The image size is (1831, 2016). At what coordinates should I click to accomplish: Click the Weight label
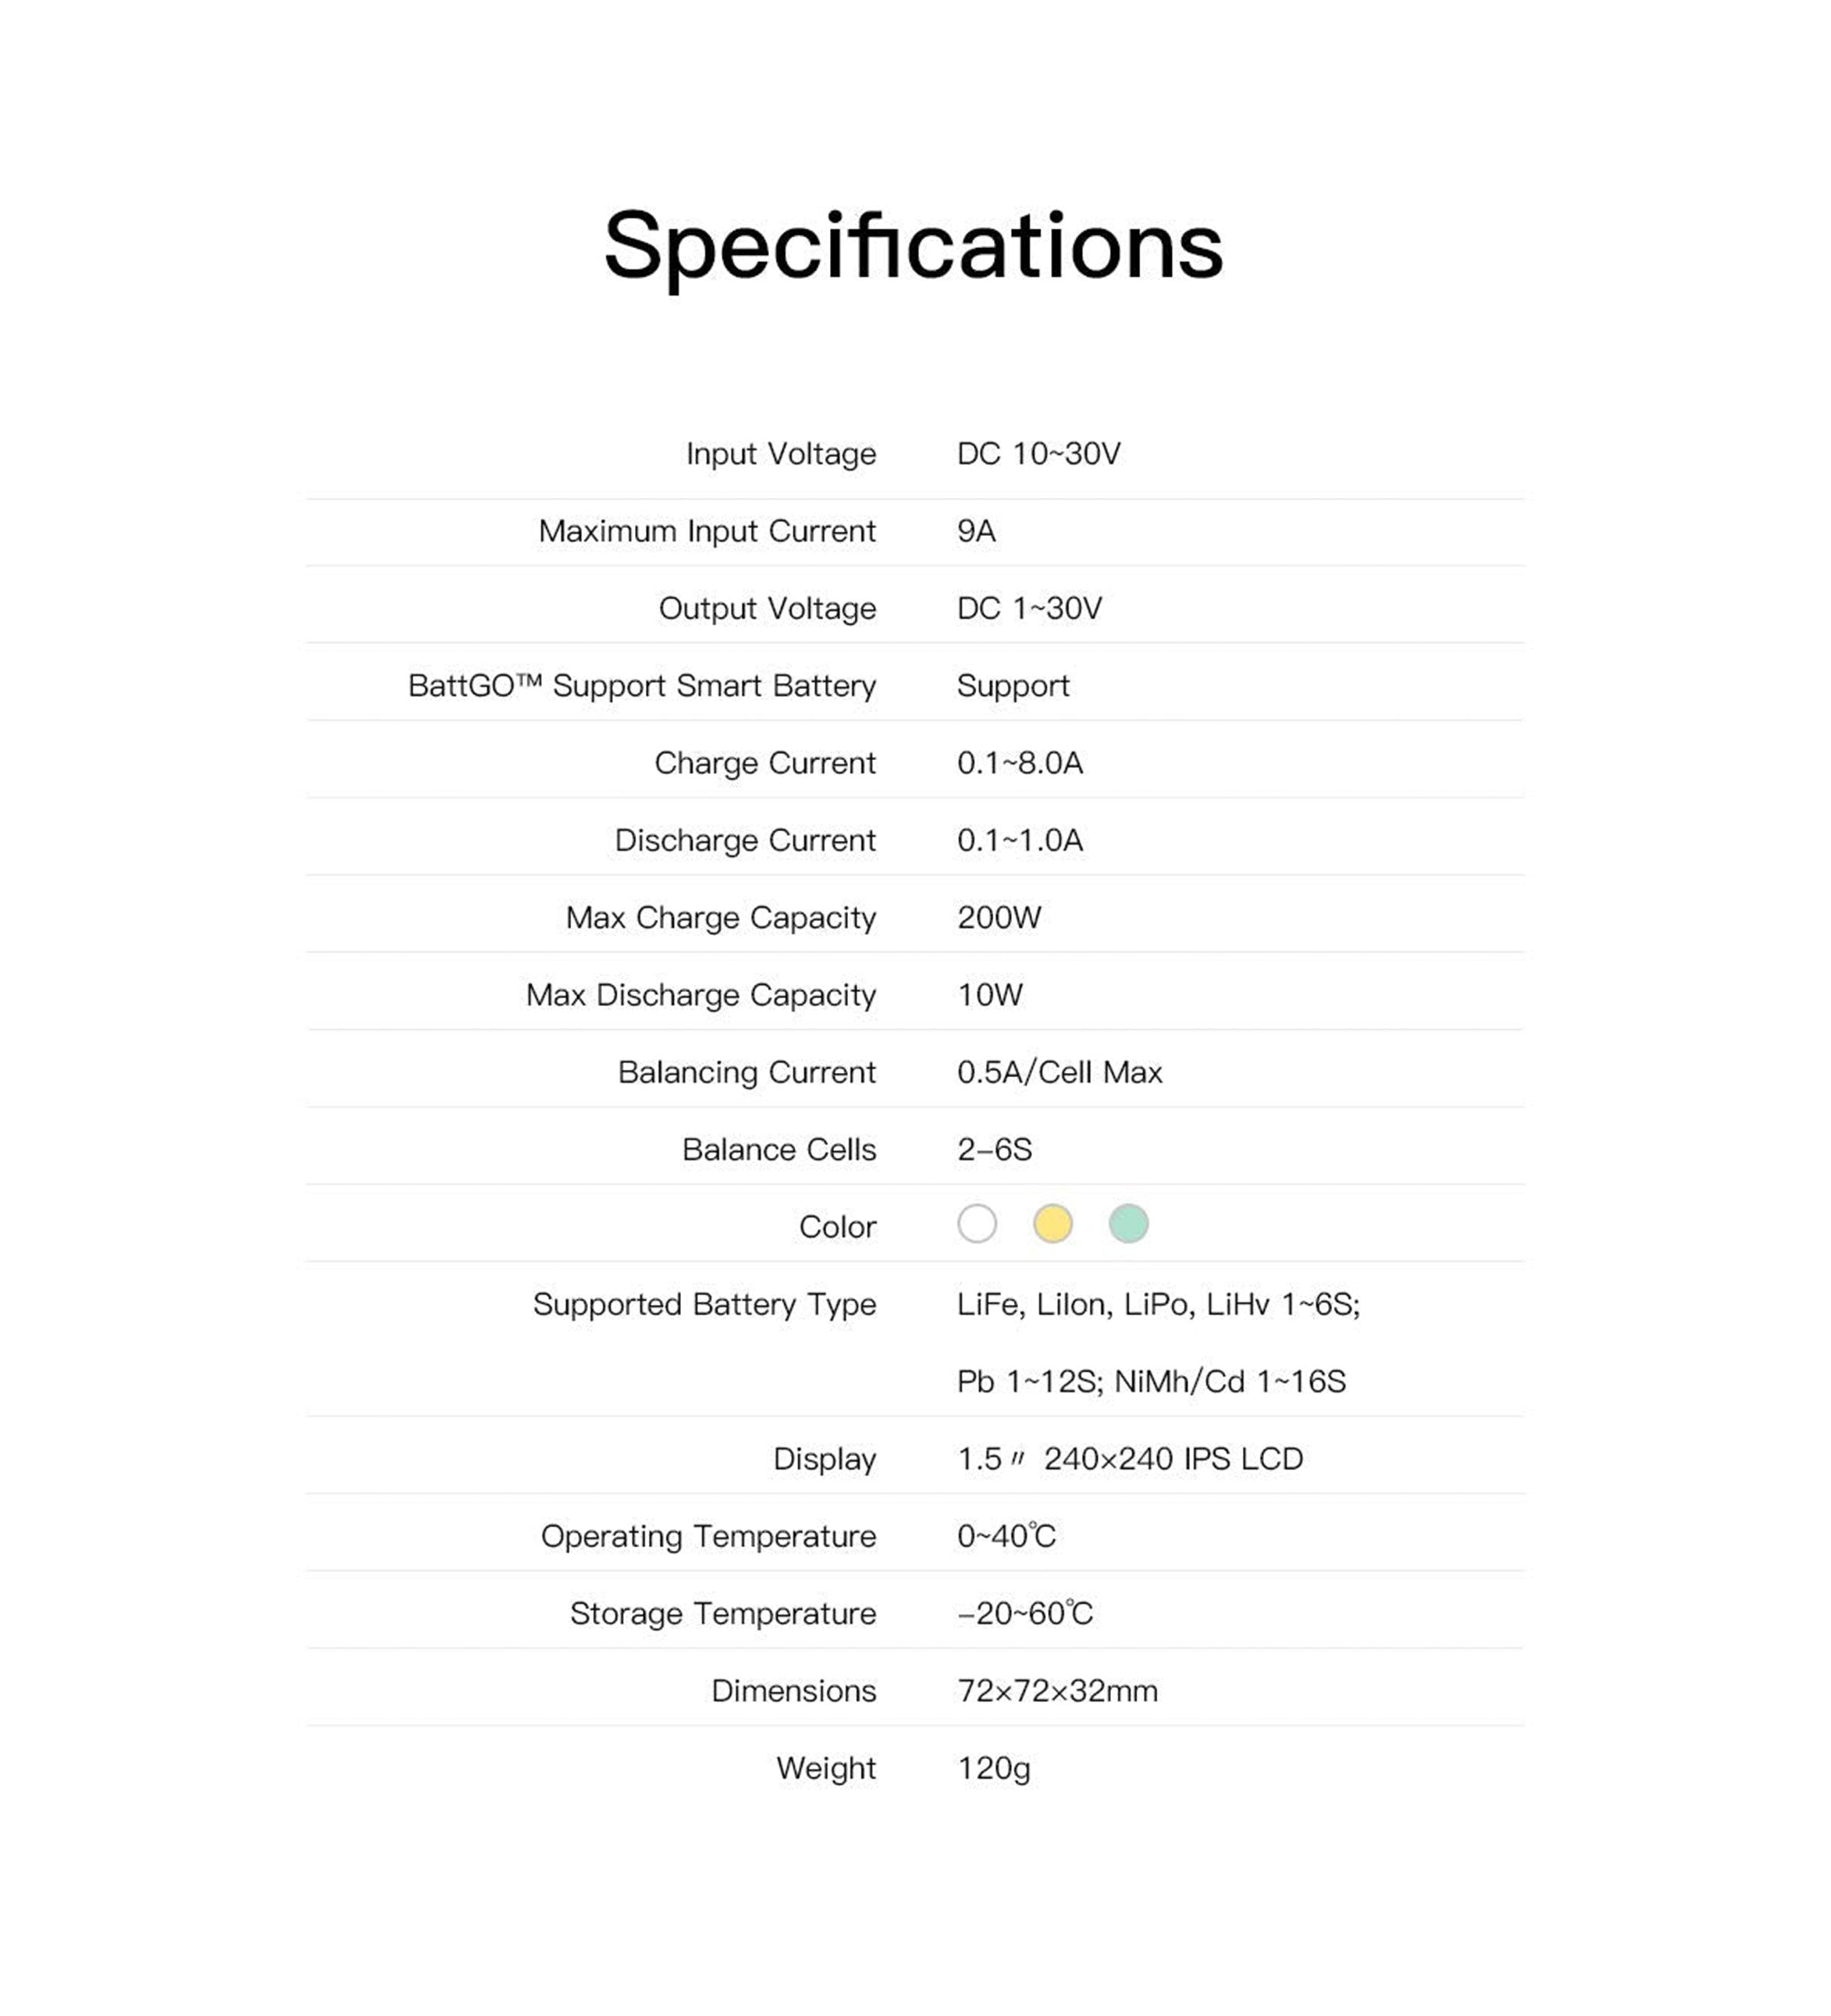coord(825,1768)
